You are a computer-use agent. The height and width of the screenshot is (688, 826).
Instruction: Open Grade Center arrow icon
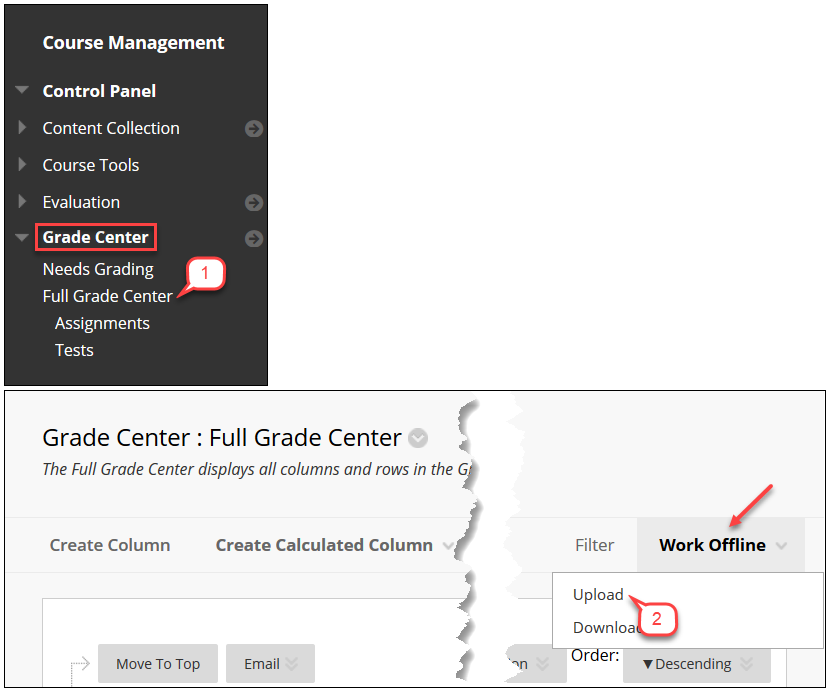pyautogui.click(x=254, y=239)
